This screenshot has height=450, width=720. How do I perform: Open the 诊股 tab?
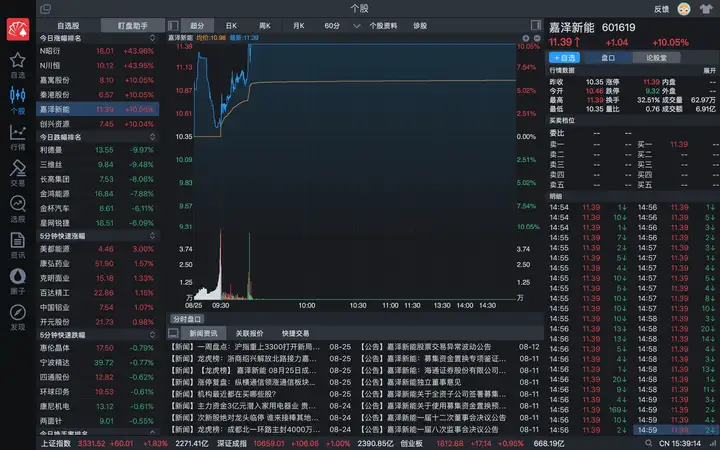[420, 26]
